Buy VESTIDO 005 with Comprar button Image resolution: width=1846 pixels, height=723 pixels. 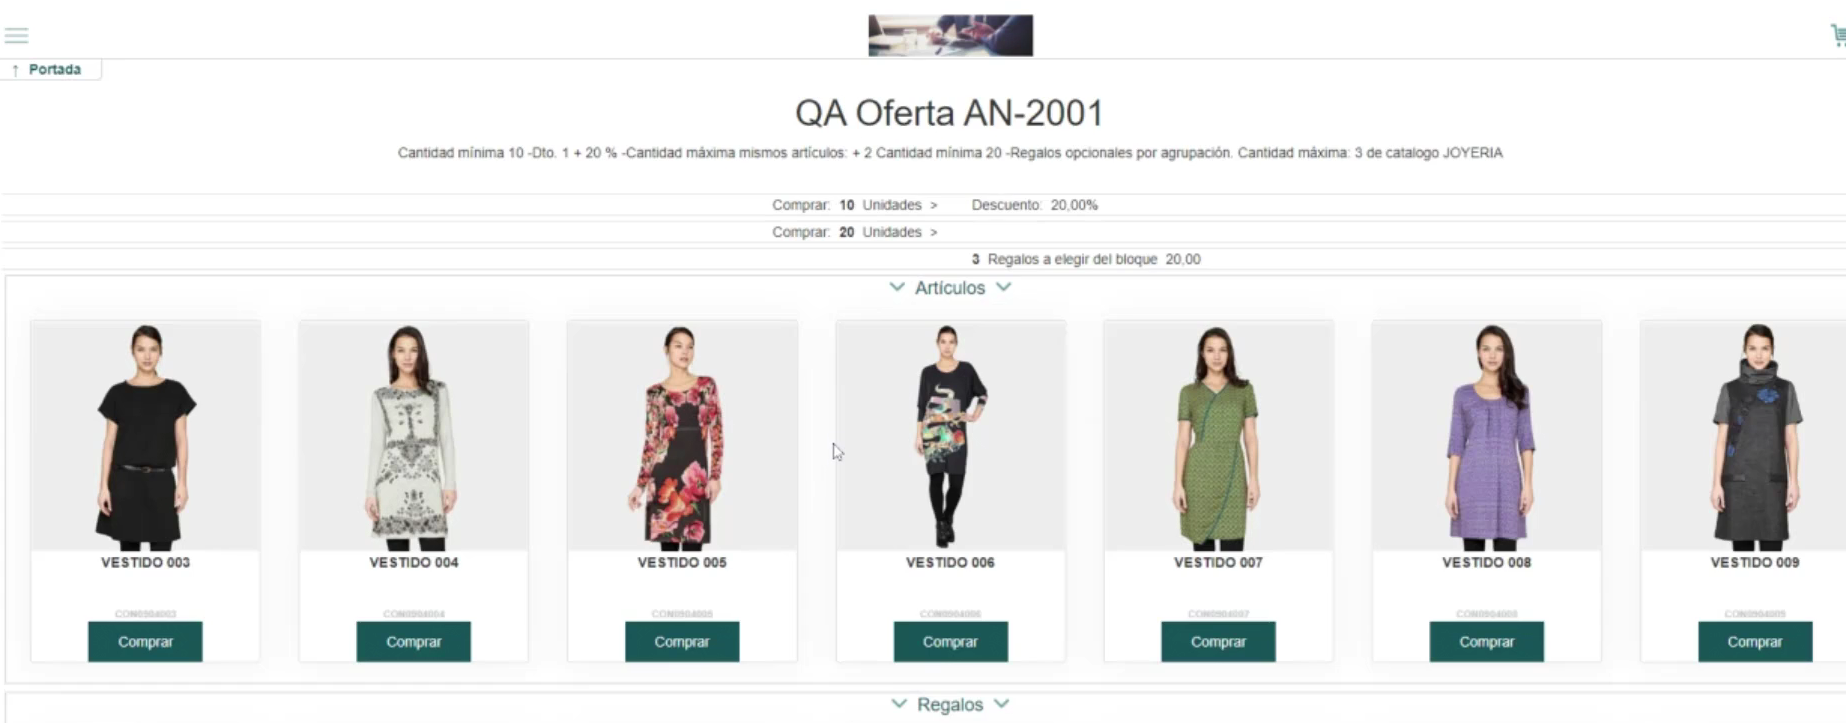[x=682, y=642]
